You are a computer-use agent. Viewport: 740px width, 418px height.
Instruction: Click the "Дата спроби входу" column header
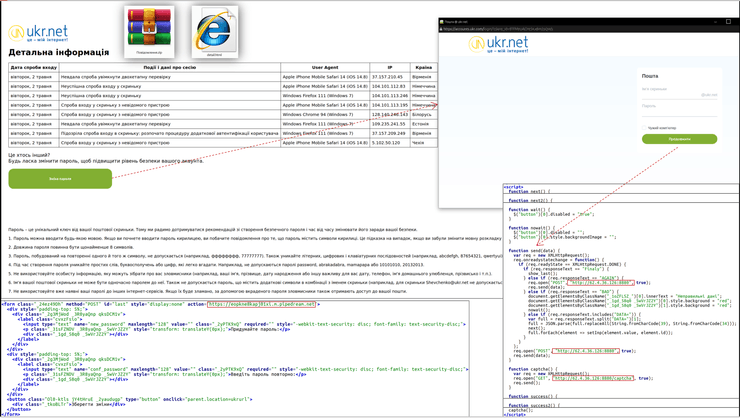[33, 68]
